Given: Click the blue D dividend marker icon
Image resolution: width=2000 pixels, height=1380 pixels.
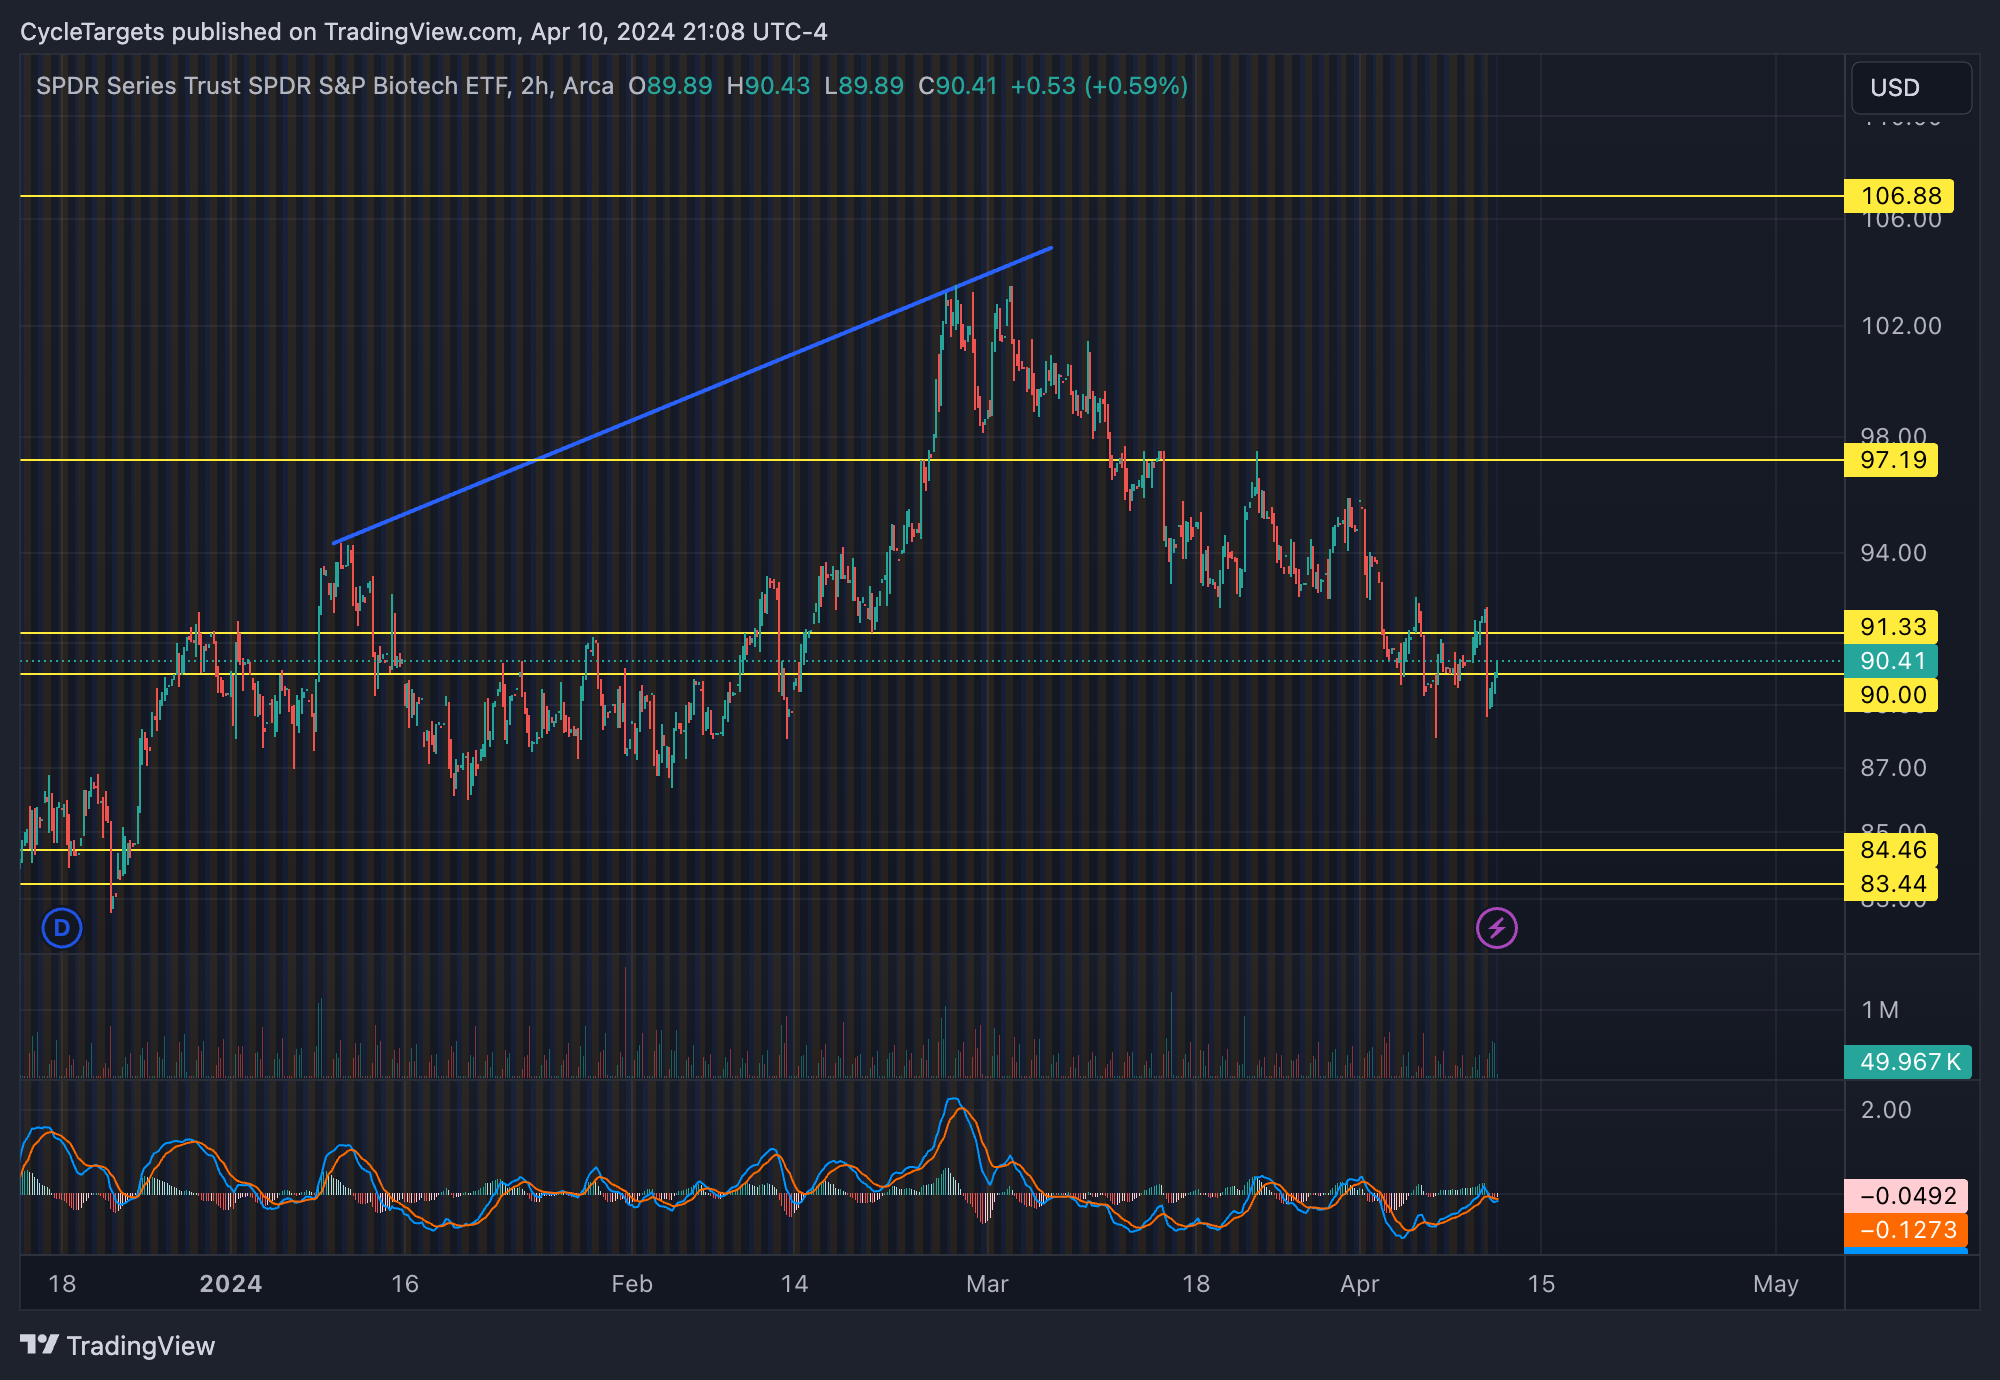Looking at the screenshot, I should click(x=62, y=928).
